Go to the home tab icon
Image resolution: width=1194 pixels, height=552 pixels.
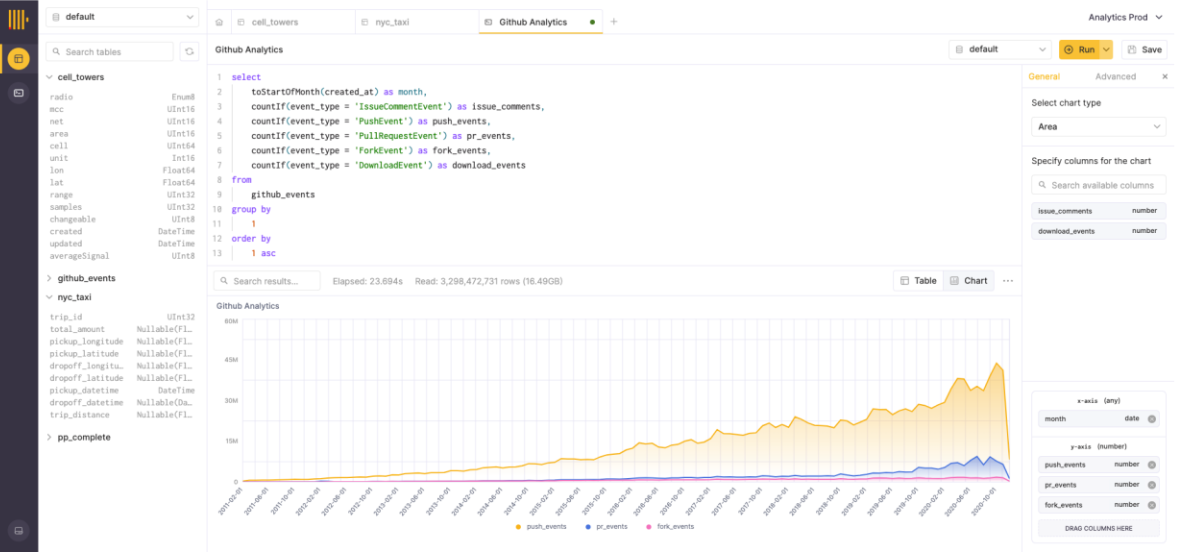219,21
